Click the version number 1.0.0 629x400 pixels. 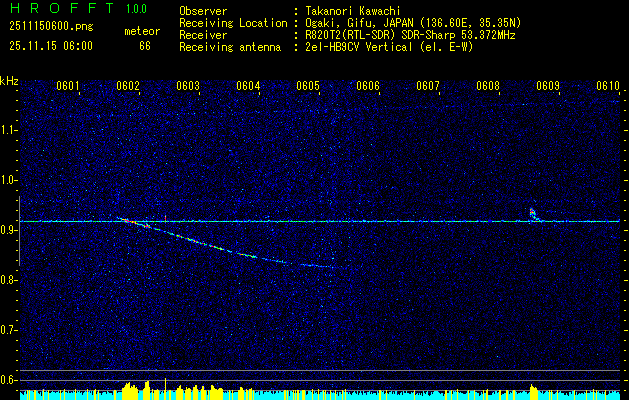(x=136, y=9)
